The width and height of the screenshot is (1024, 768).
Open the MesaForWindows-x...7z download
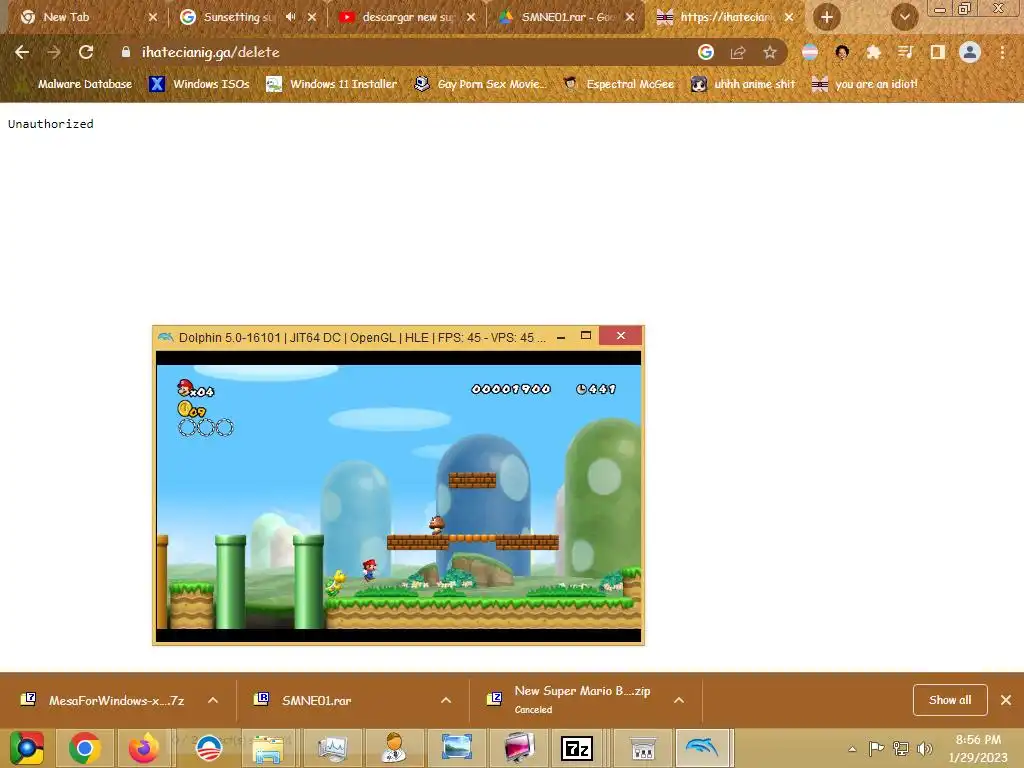103,700
